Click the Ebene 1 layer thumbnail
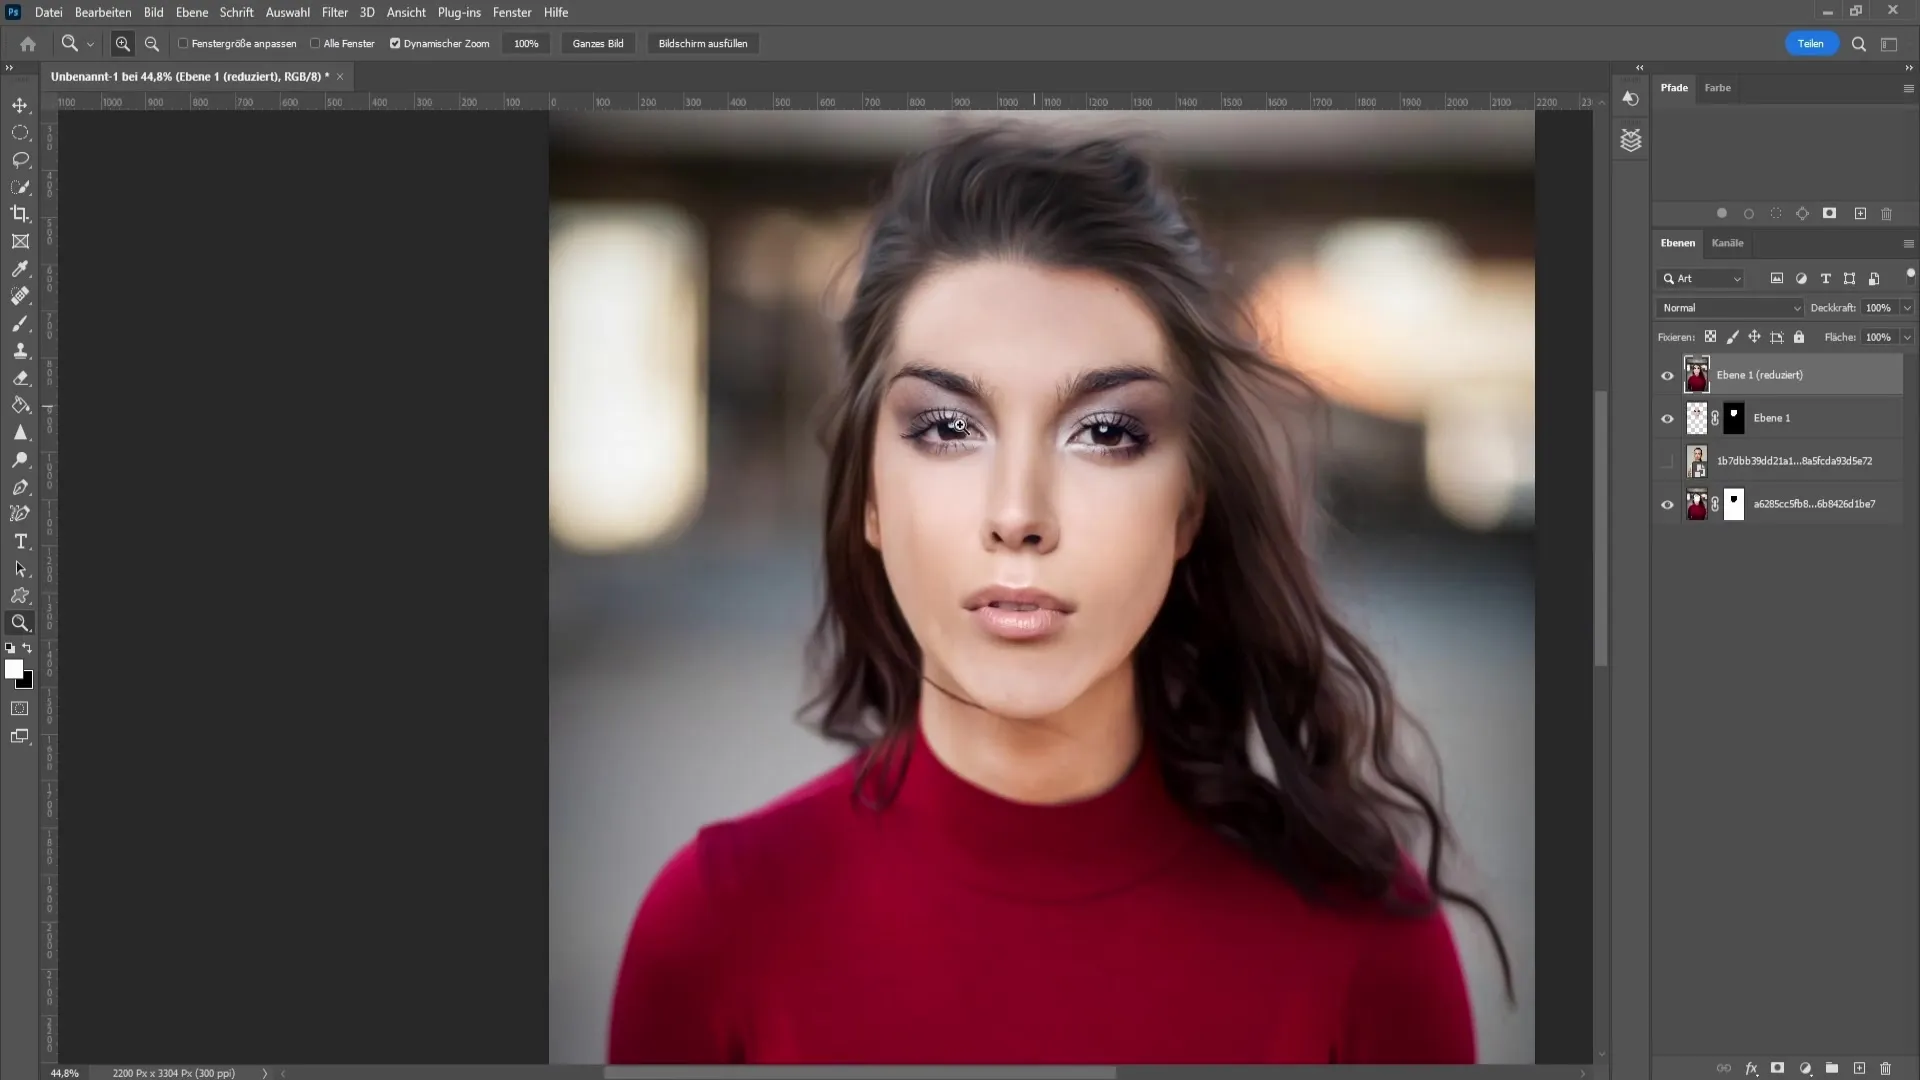 point(1697,417)
